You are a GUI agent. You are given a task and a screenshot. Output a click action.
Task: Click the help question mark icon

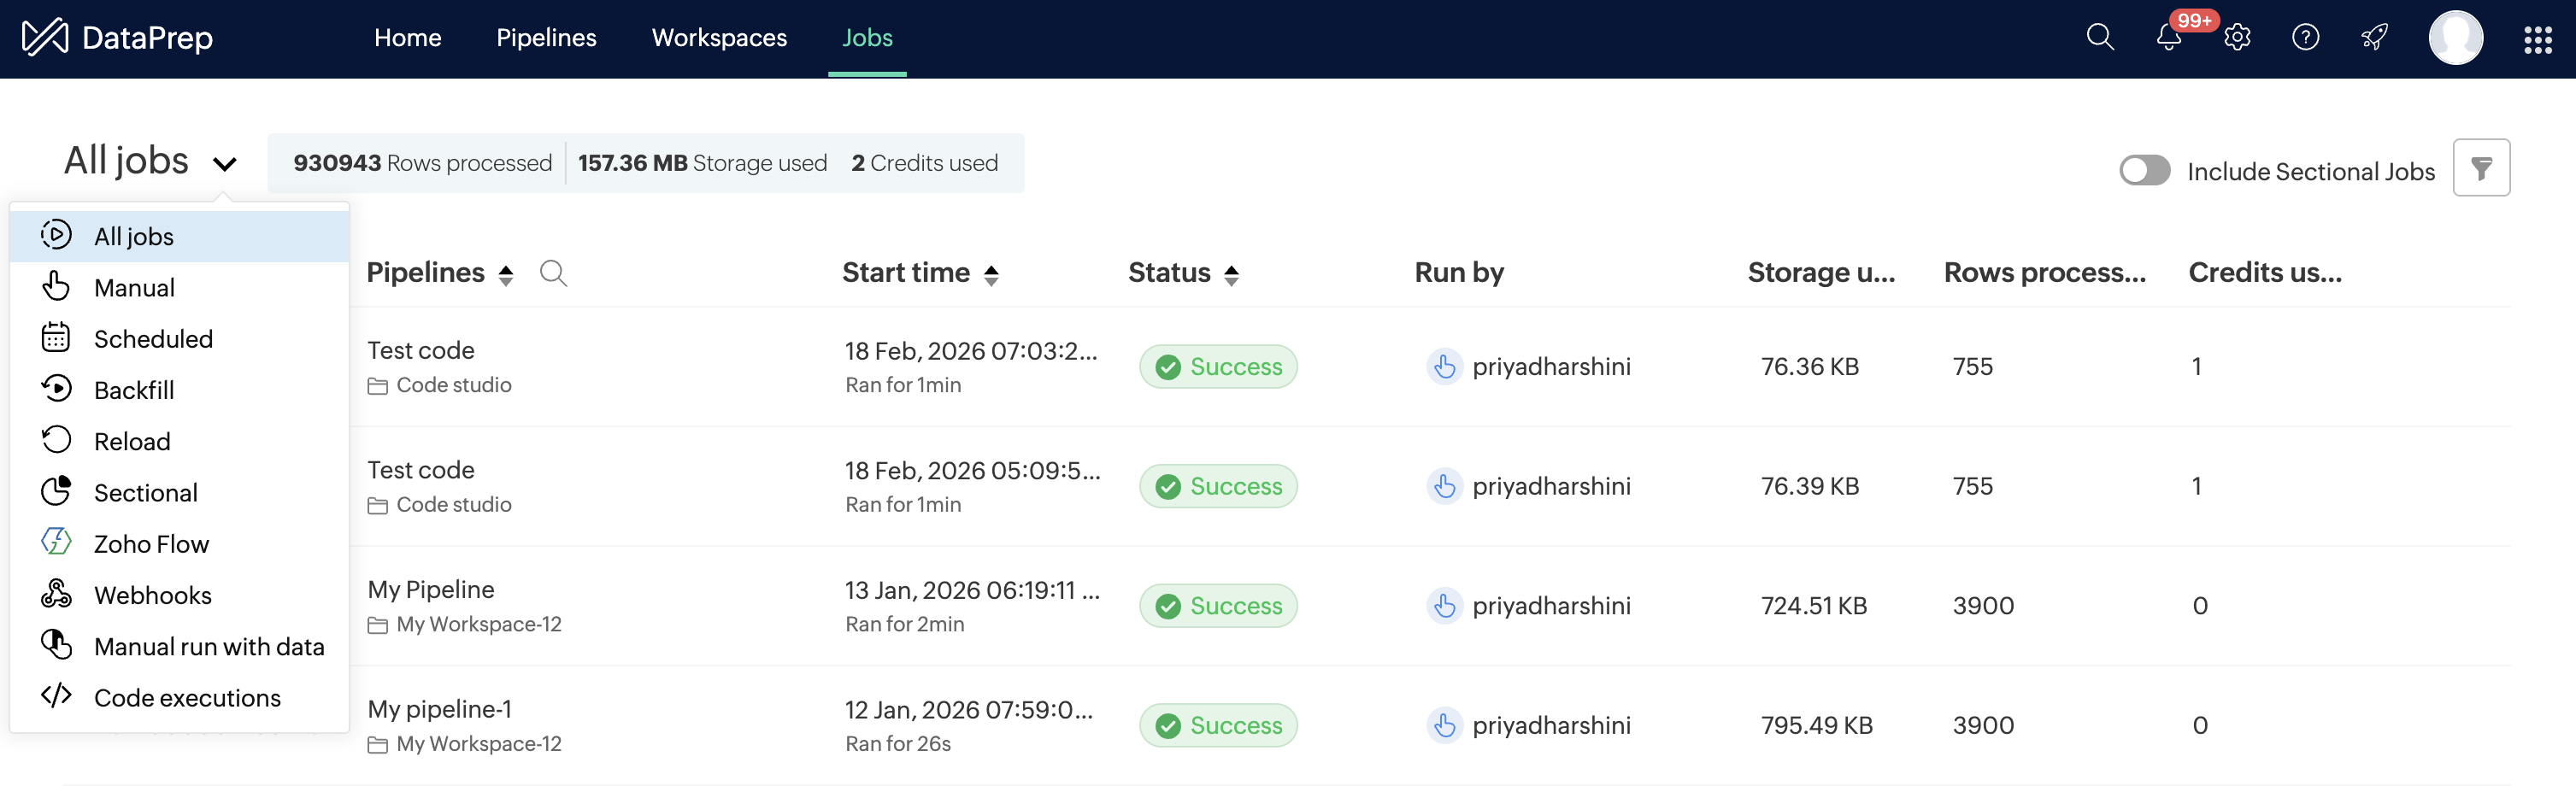[x=2305, y=38]
